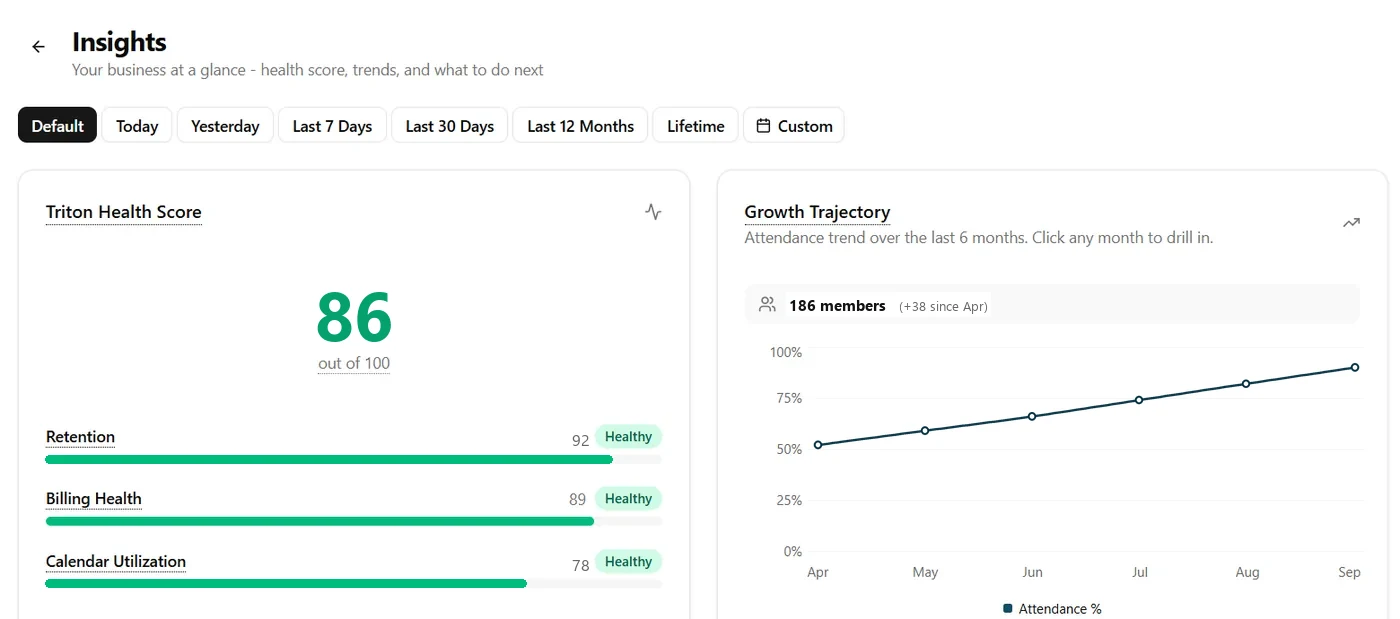Viewport: 1400px width, 619px height.
Task: Click the Retention progress bar
Action: coord(354,459)
